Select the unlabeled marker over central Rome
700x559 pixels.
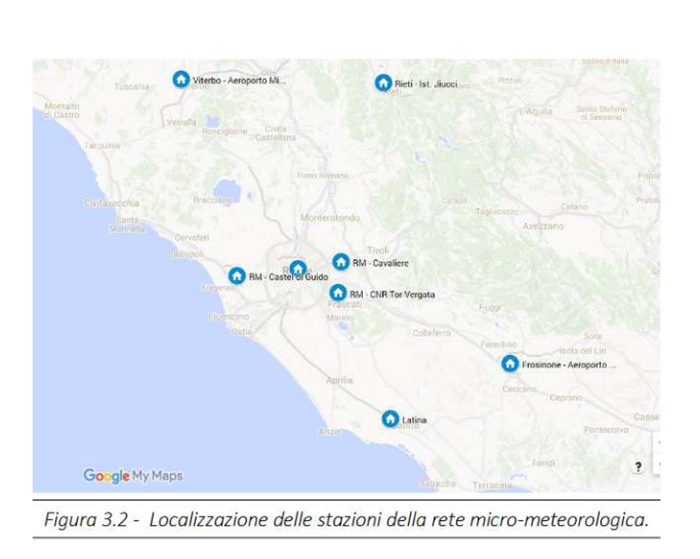[297, 269]
